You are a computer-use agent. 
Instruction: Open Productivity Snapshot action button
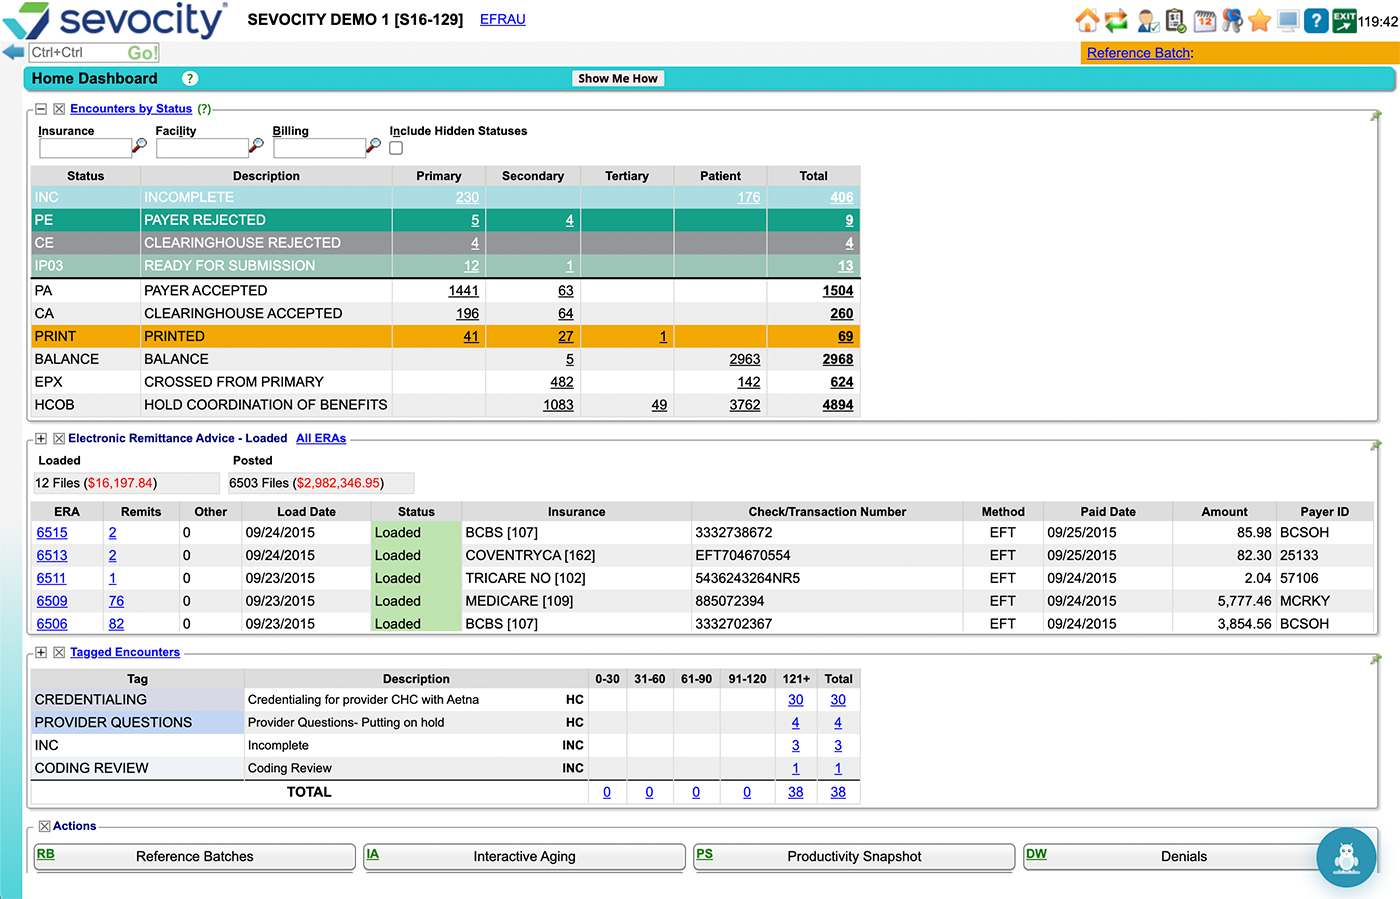click(854, 857)
